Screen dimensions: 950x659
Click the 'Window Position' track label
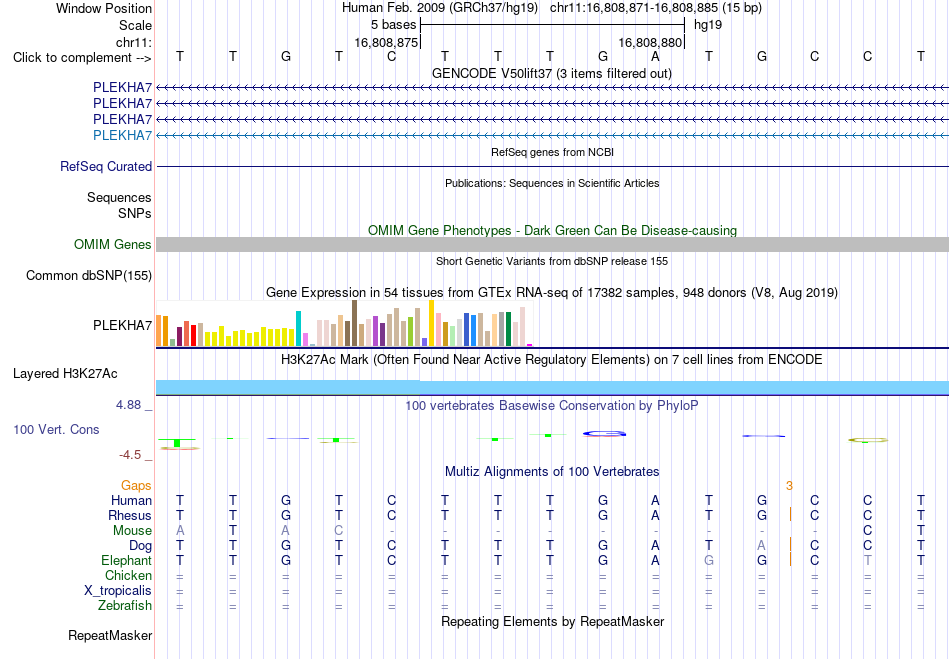click(x=104, y=8)
